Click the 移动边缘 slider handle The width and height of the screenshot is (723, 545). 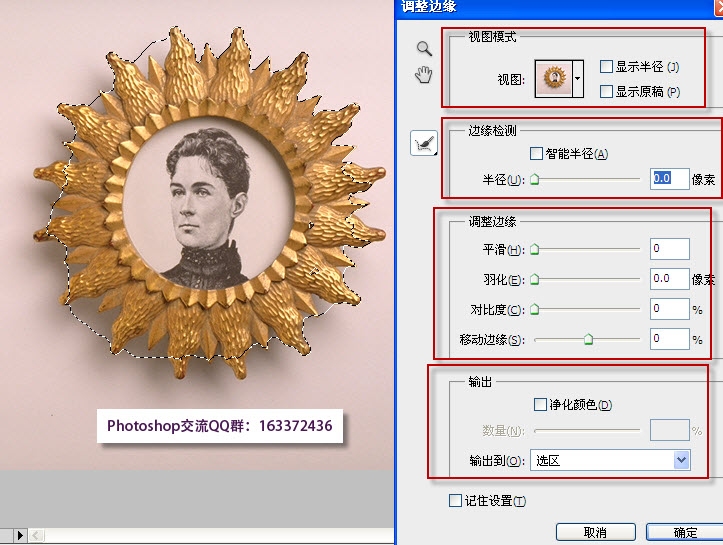(588, 339)
